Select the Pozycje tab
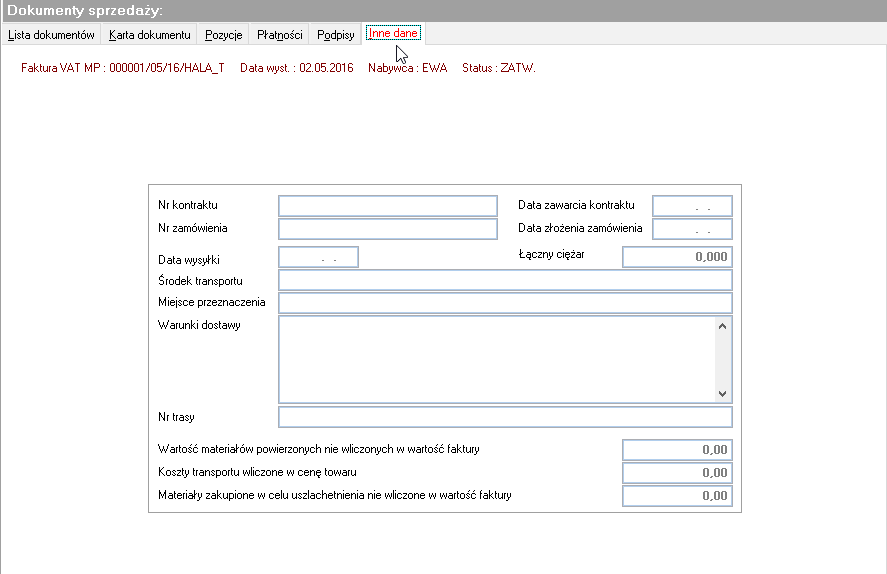Image resolution: width=887 pixels, height=574 pixels. coord(223,34)
